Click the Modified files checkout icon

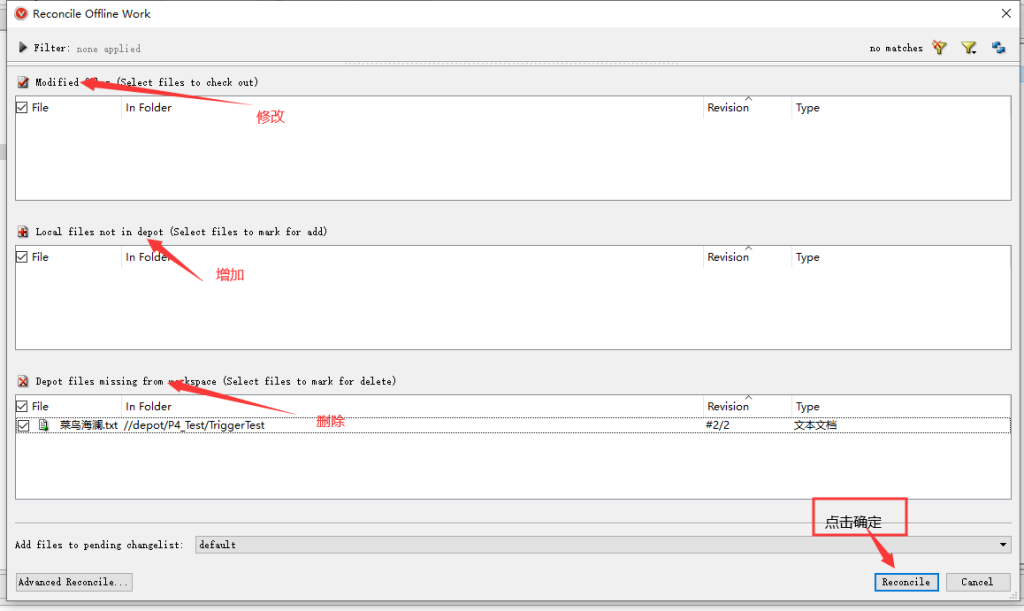point(23,82)
